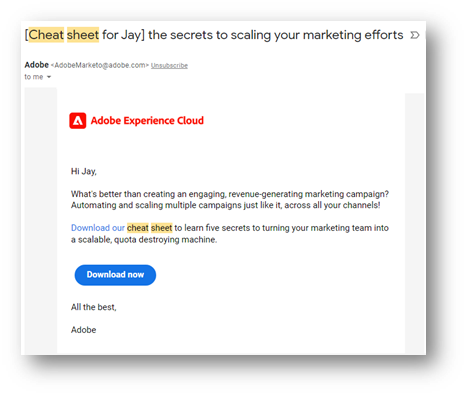Select the AdobeMarketo@adobe.com sender address
Screen dimensions: 468x397
pos(100,65)
